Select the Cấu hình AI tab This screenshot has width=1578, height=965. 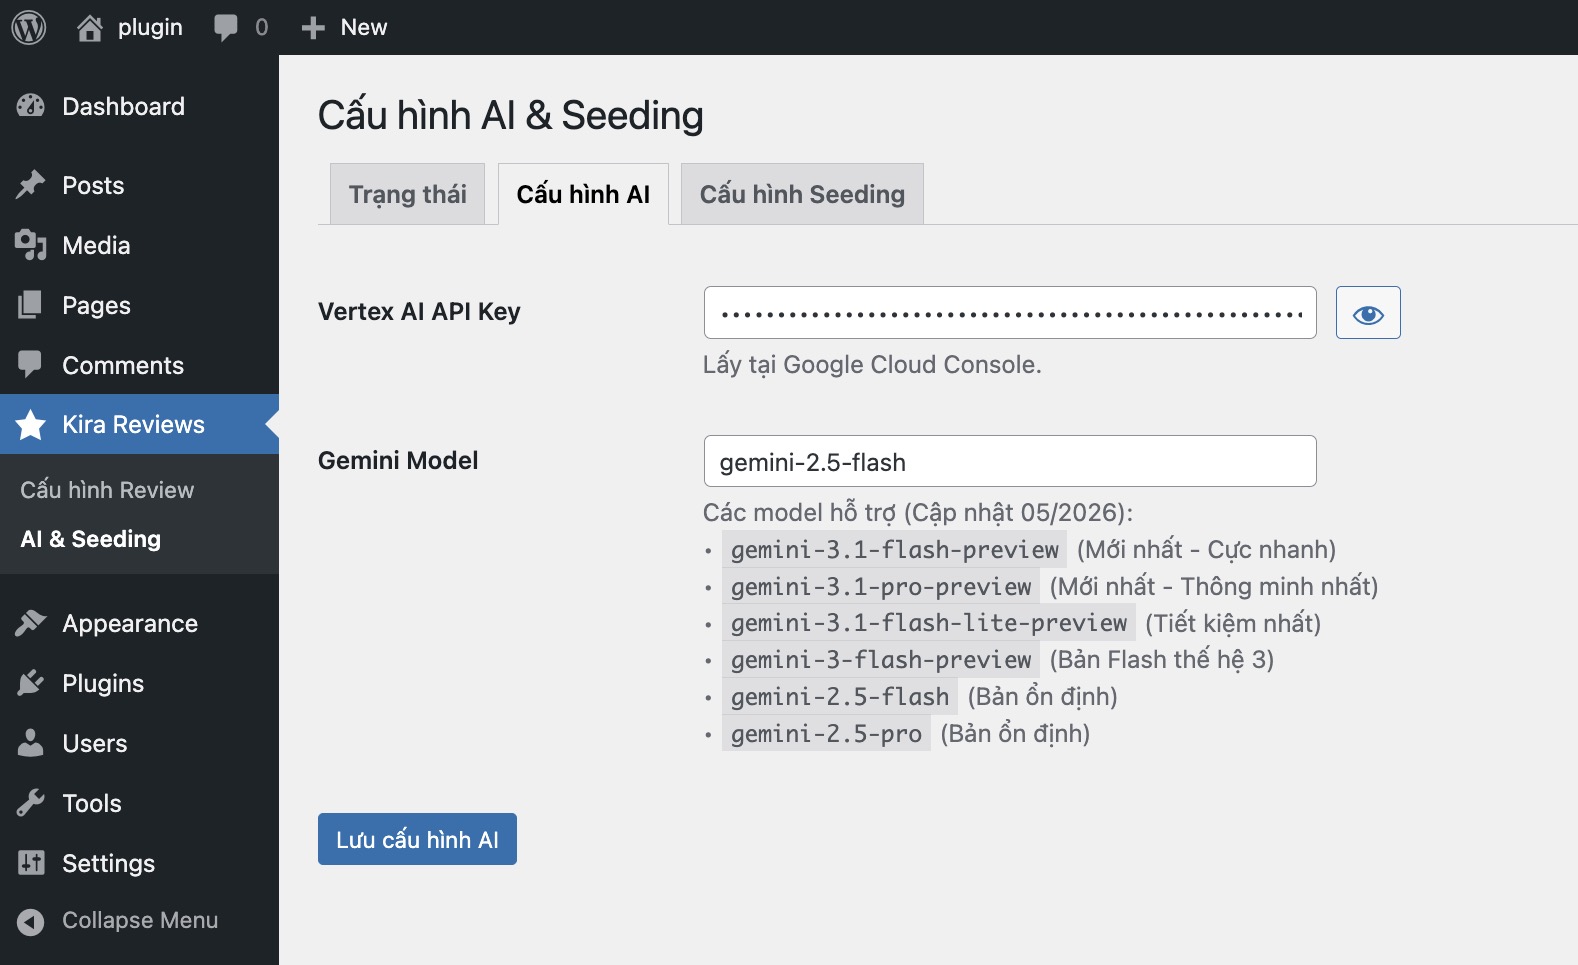click(x=583, y=194)
